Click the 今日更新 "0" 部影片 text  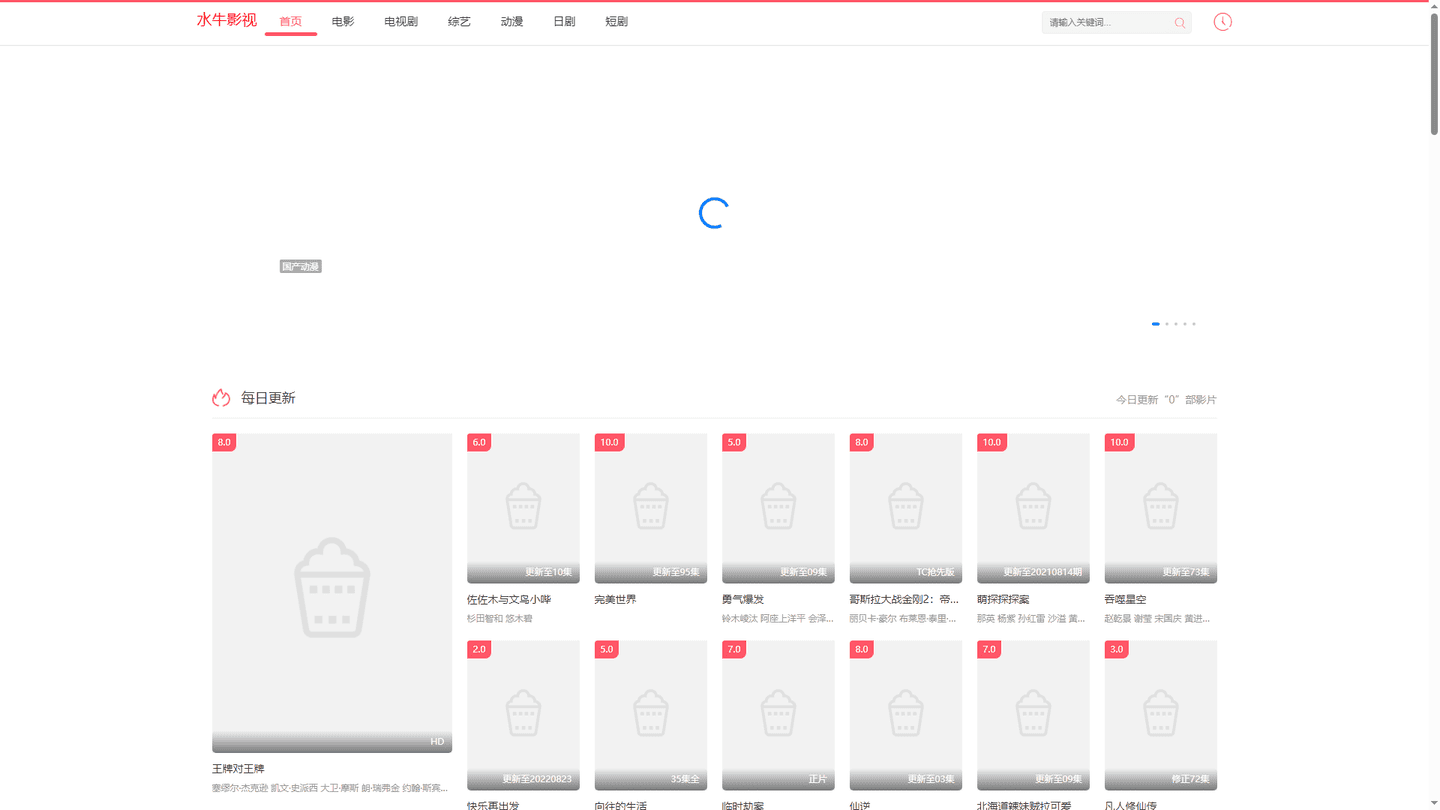[x=1166, y=400]
